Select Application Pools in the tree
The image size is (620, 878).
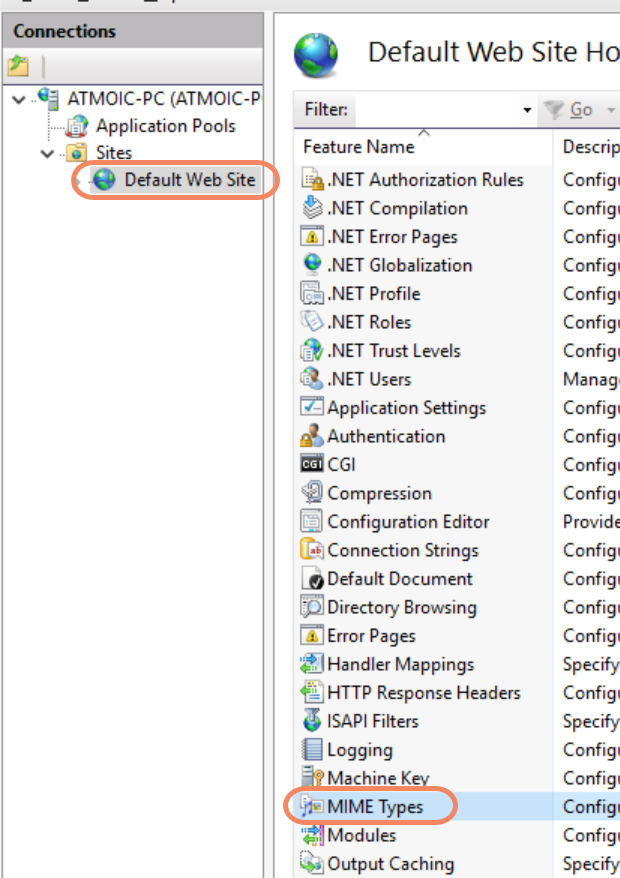click(165, 126)
